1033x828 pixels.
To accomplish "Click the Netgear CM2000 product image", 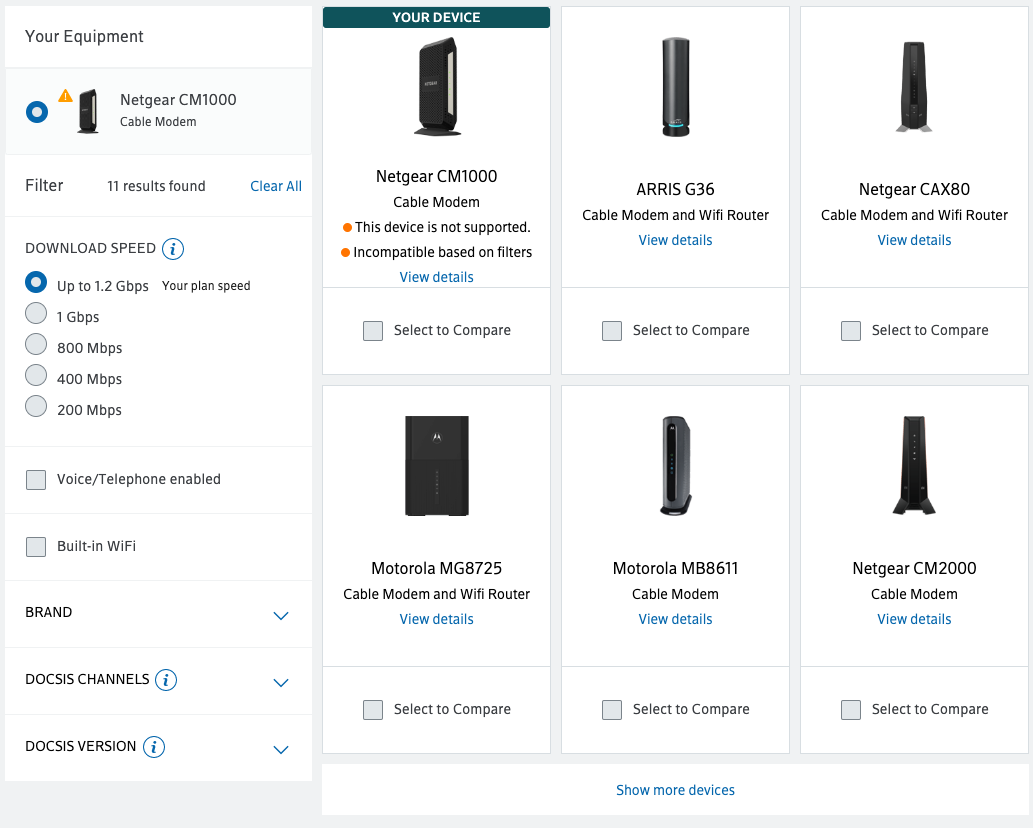I will [x=914, y=466].
